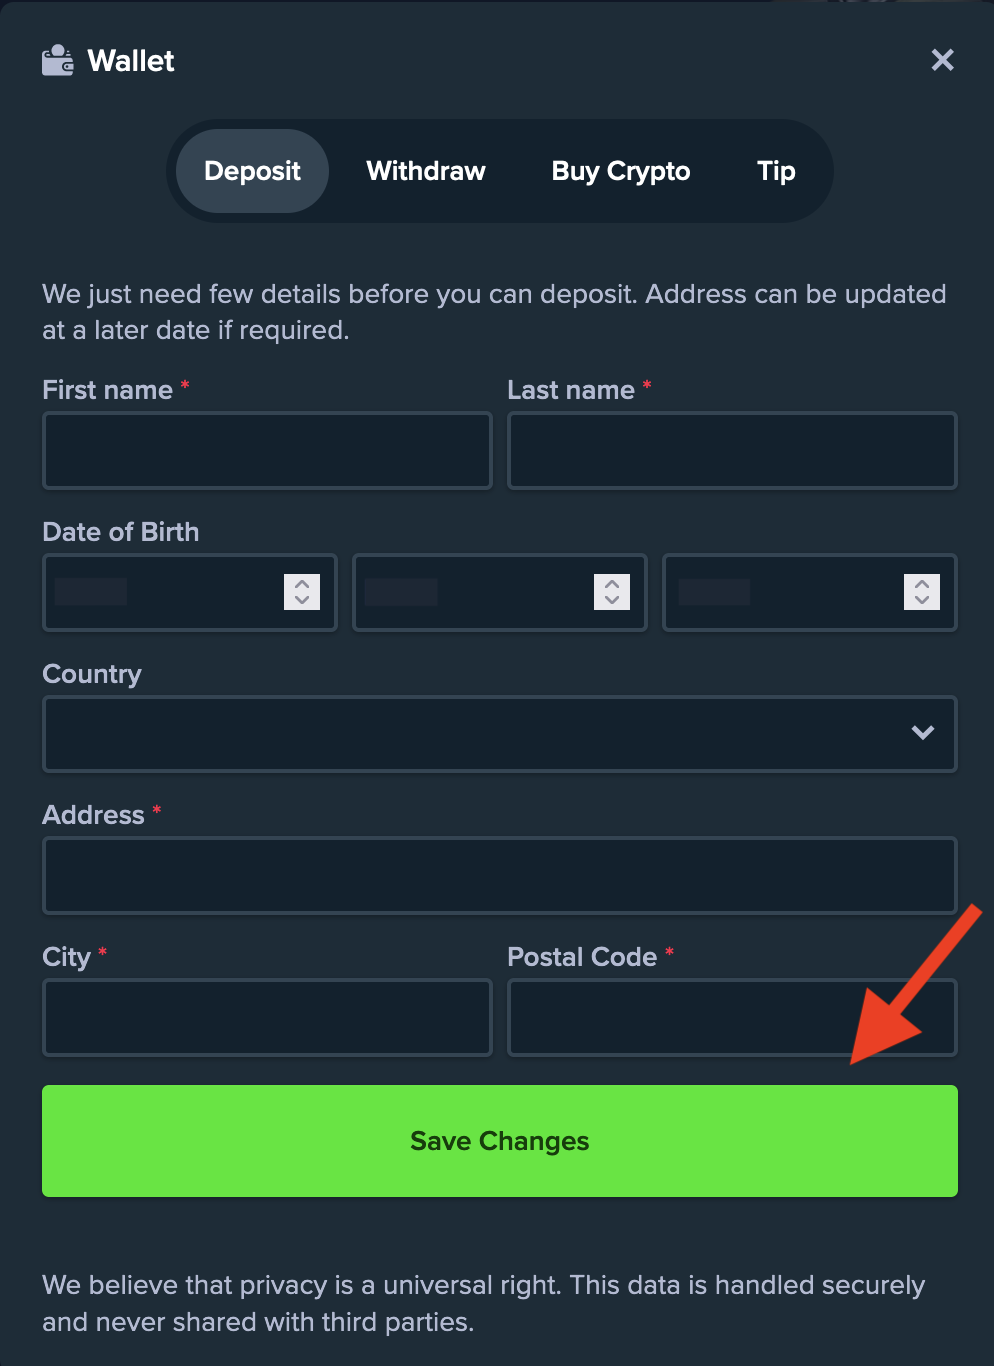This screenshot has height=1366, width=994.
Task: Open first Date of Birth stepper arrows
Action: 302,592
